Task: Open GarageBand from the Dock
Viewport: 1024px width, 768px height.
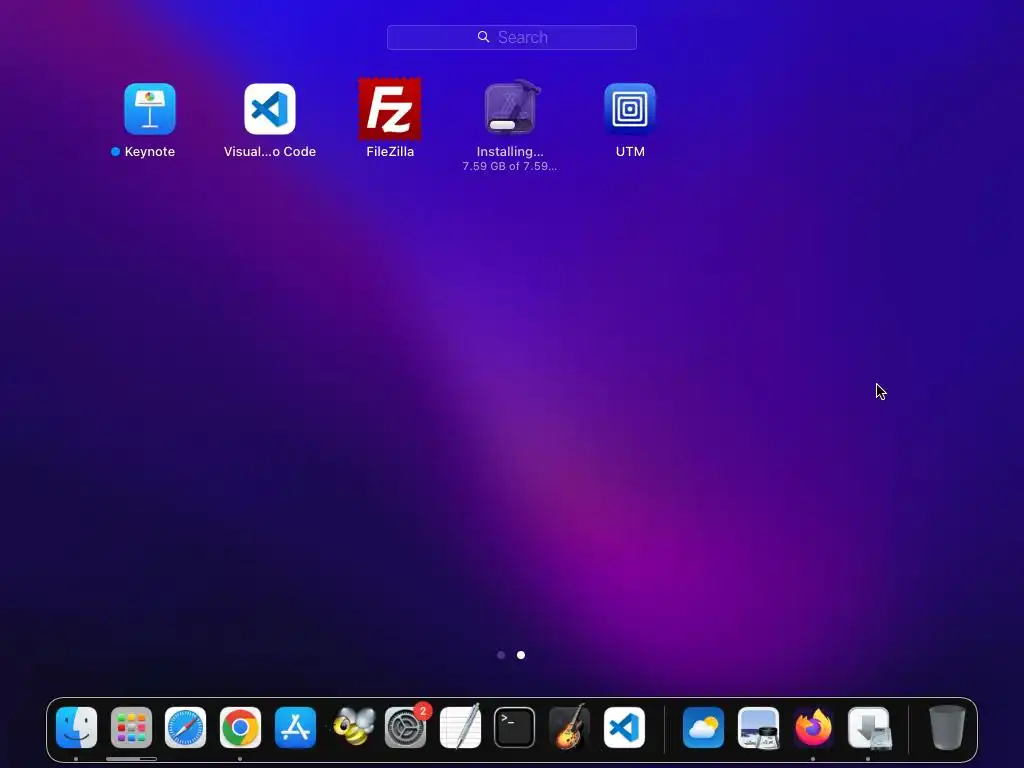Action: (569, 726)
